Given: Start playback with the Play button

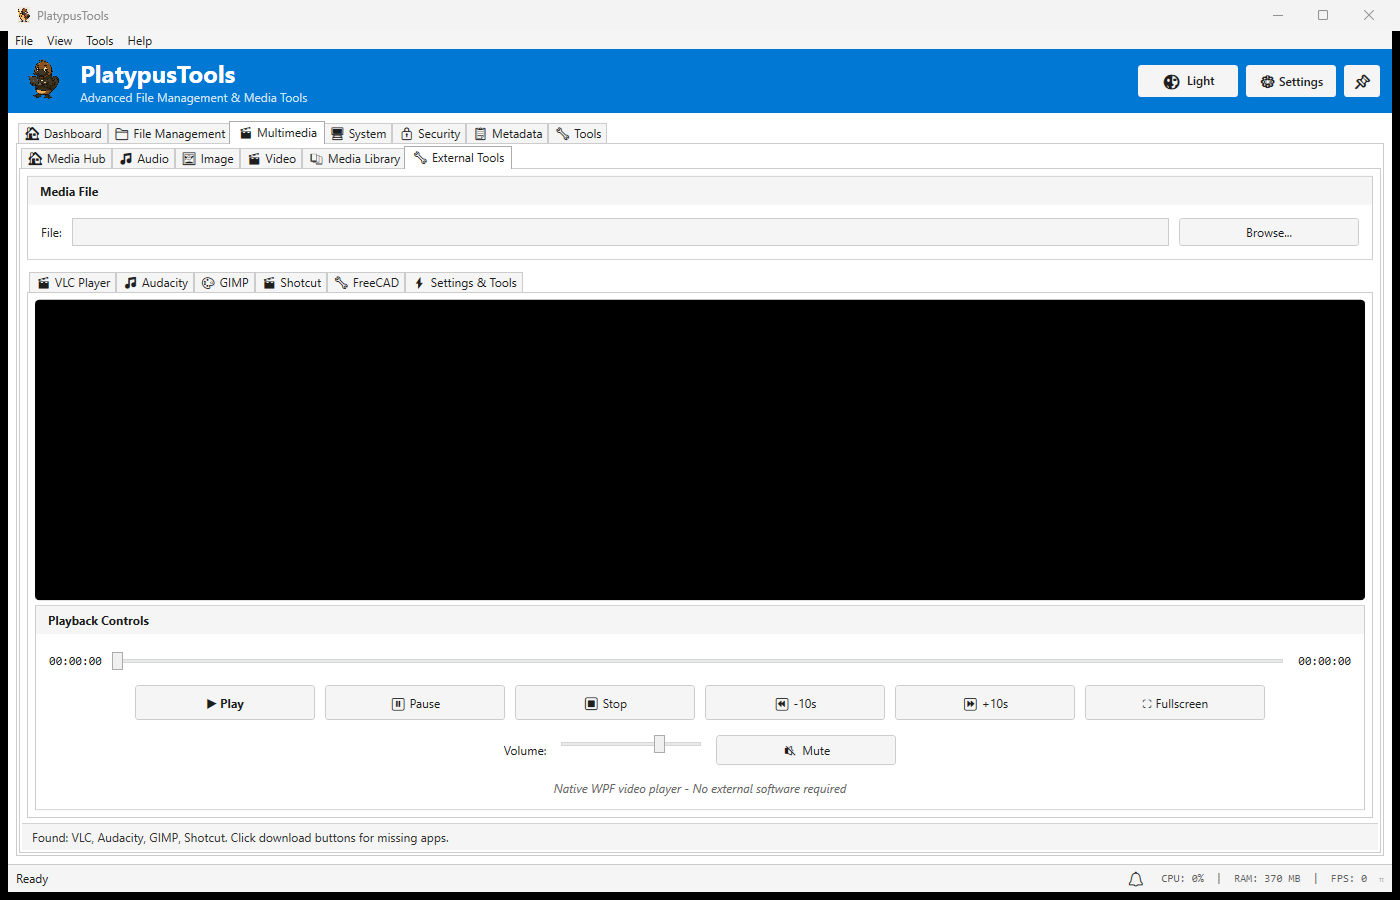Looking at the screenshot, I should 224,704.
